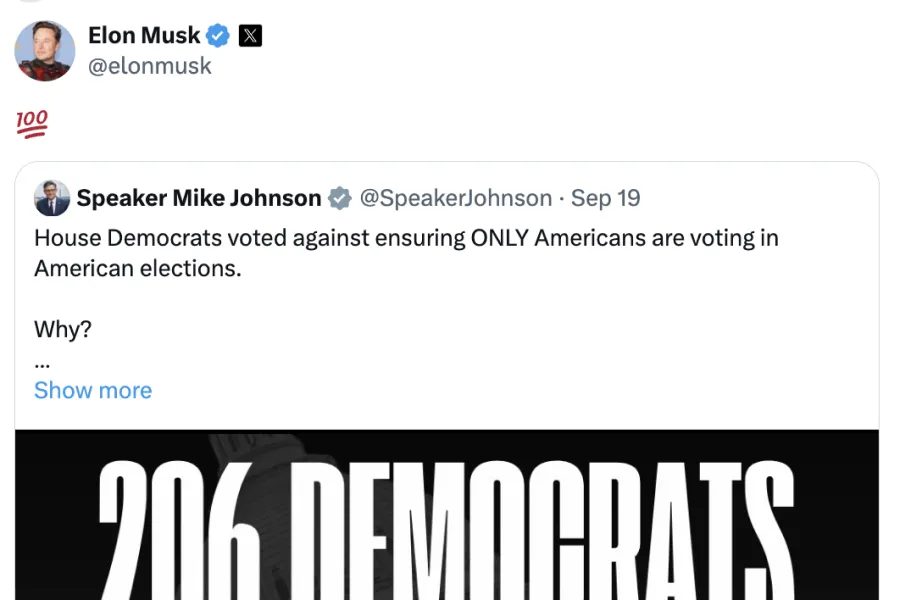Click the gray verified badge next to Speaker Mike Johnson
Viewport: 900px width, 600px height.
[339, 198]
